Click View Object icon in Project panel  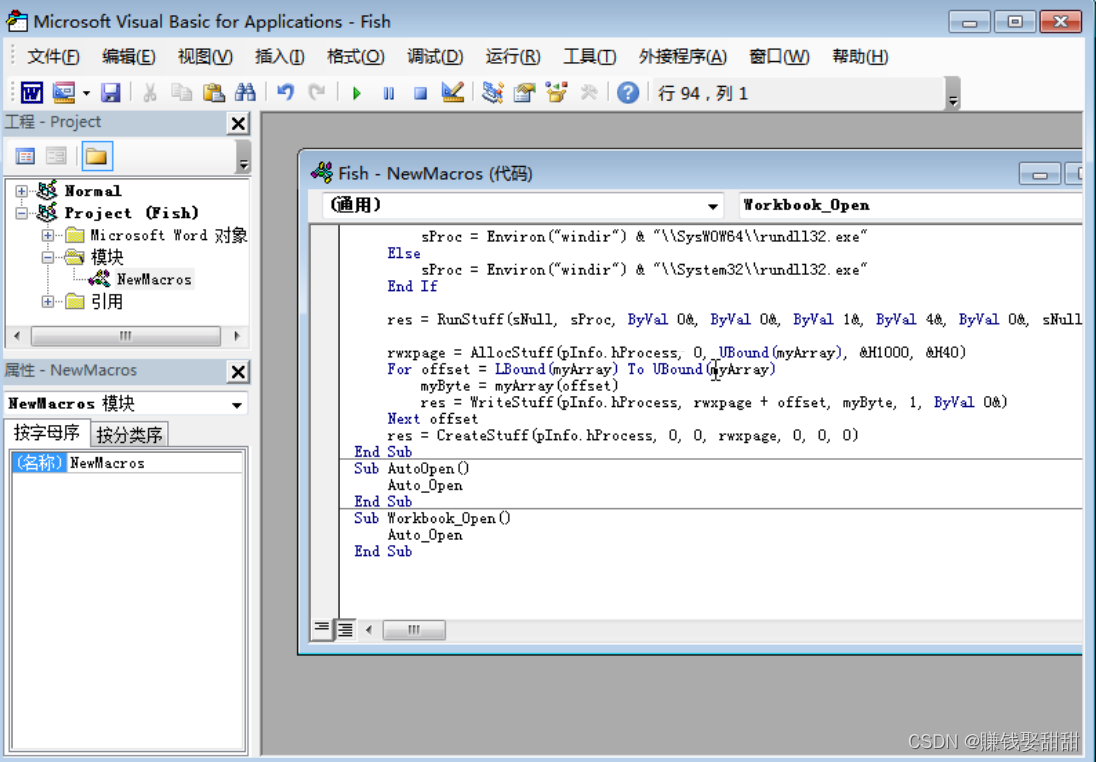tap(56, 156)
